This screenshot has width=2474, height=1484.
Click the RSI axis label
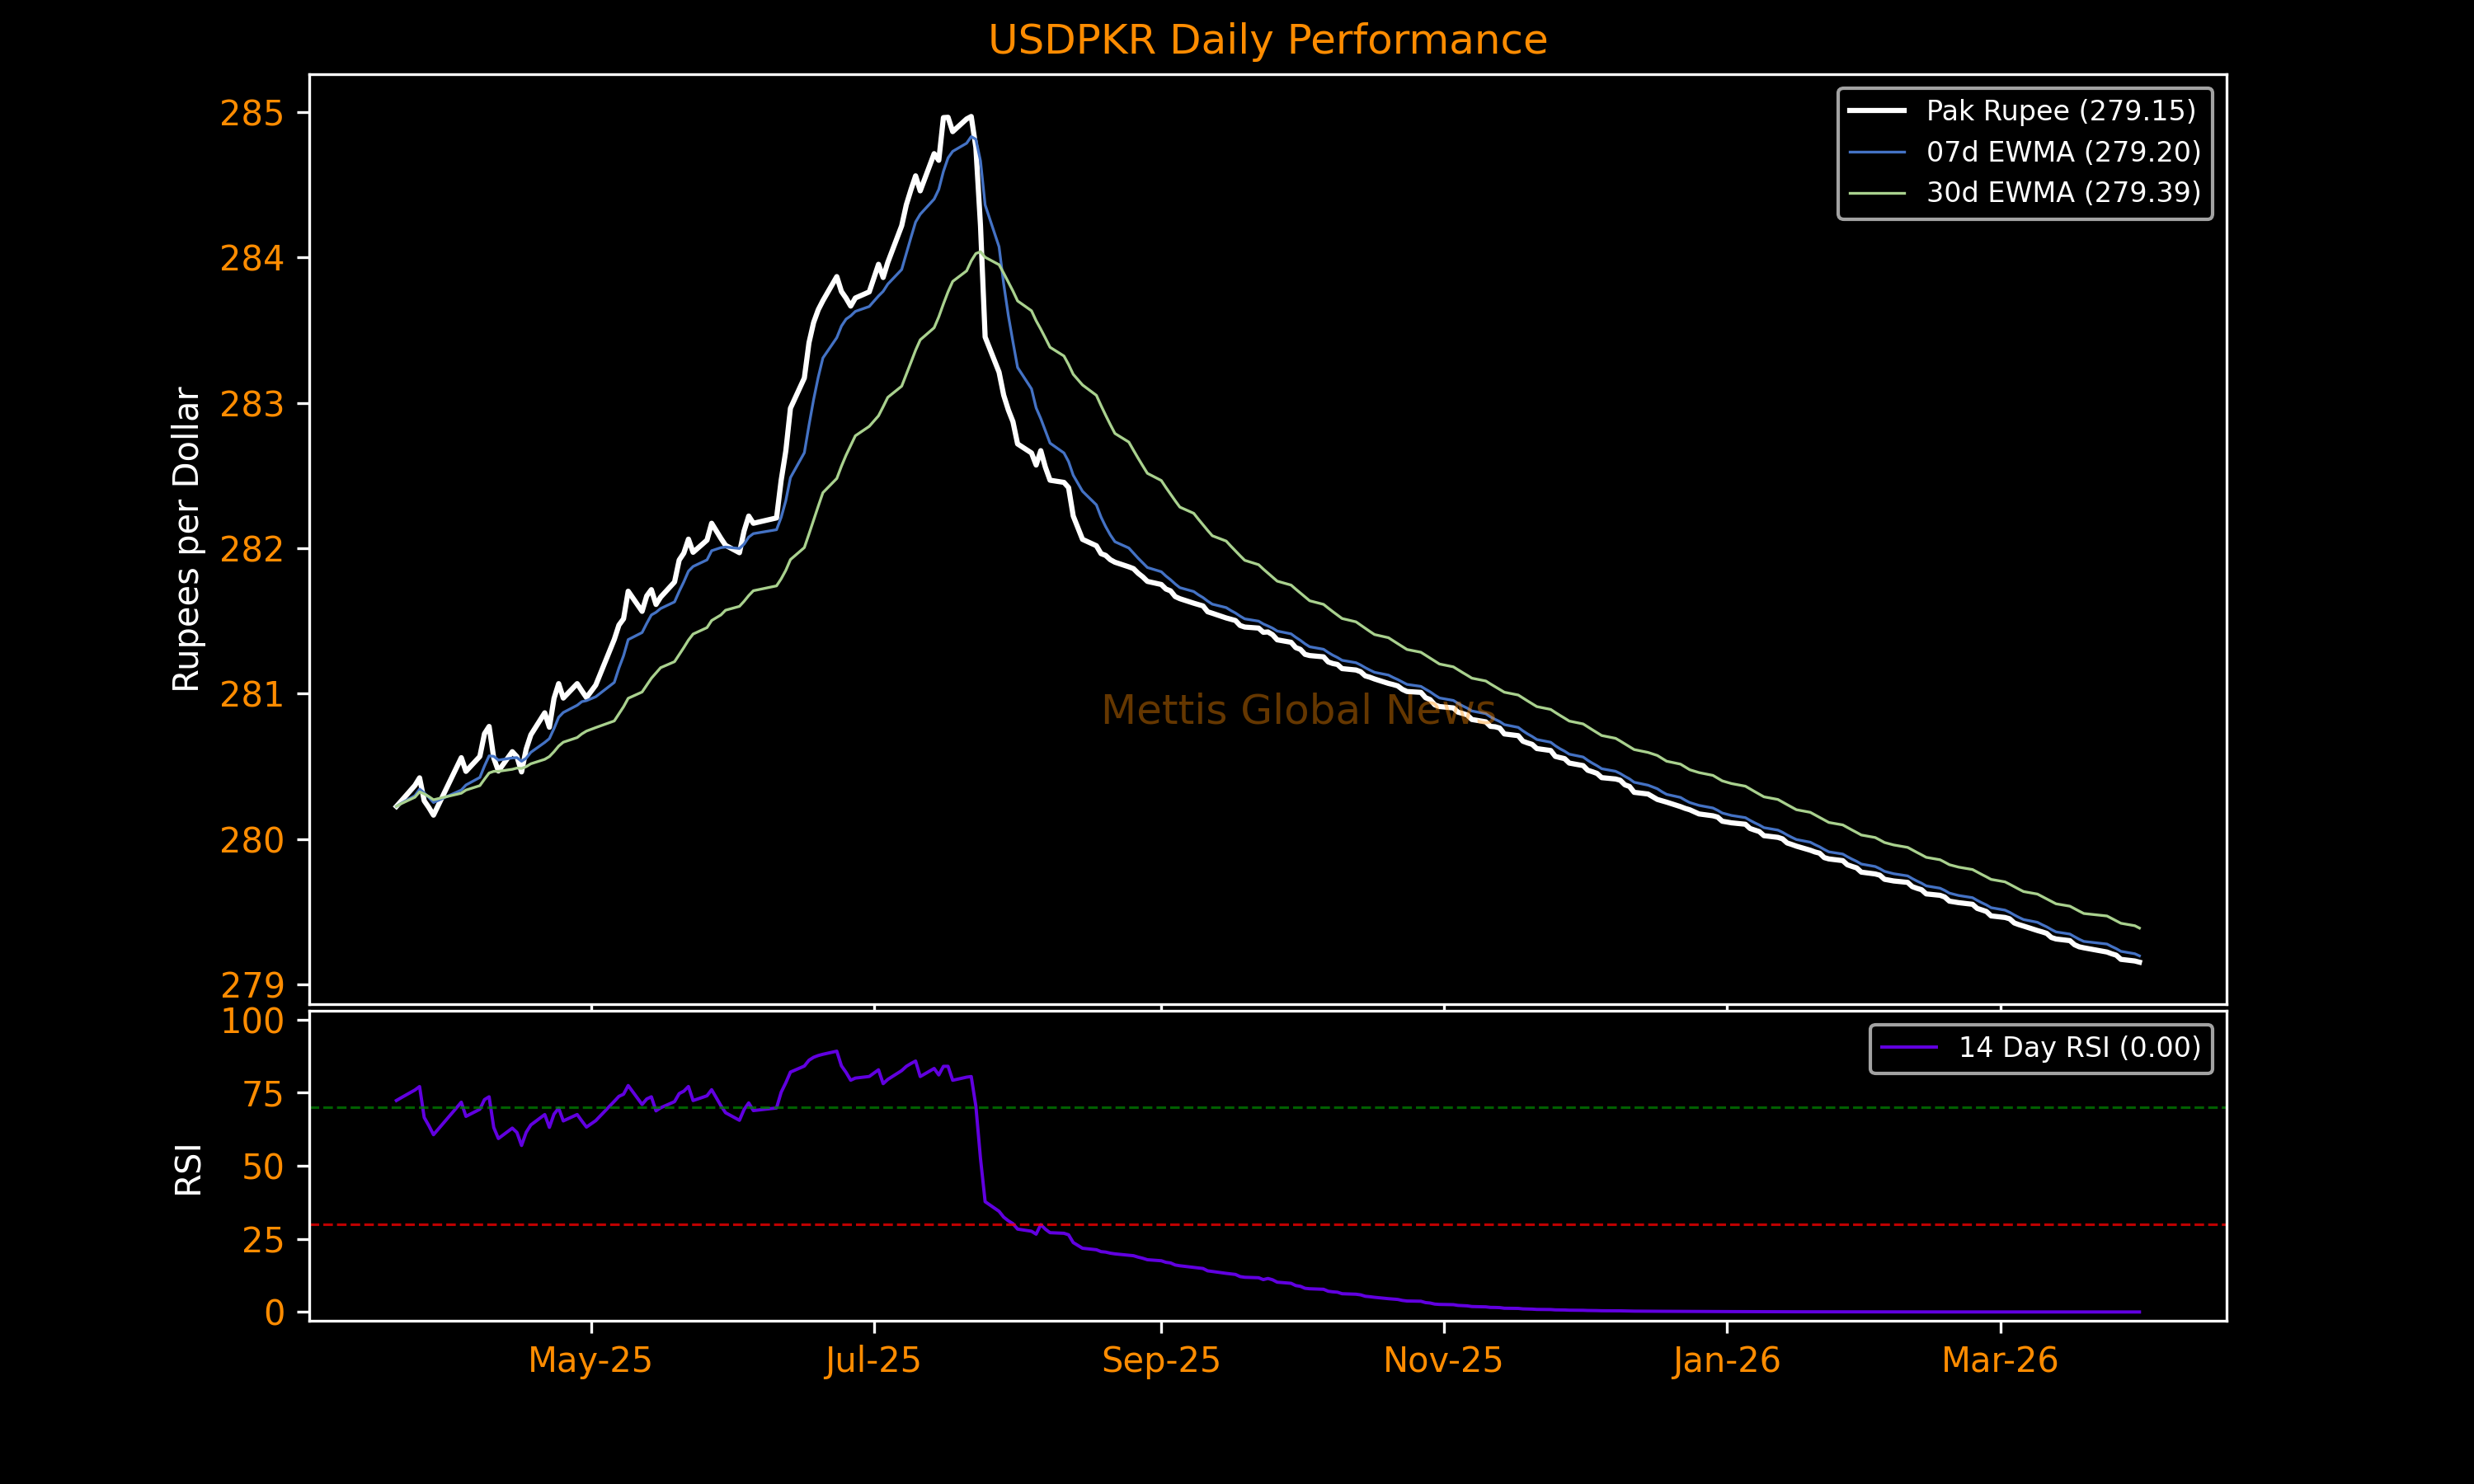[188, 1169]
